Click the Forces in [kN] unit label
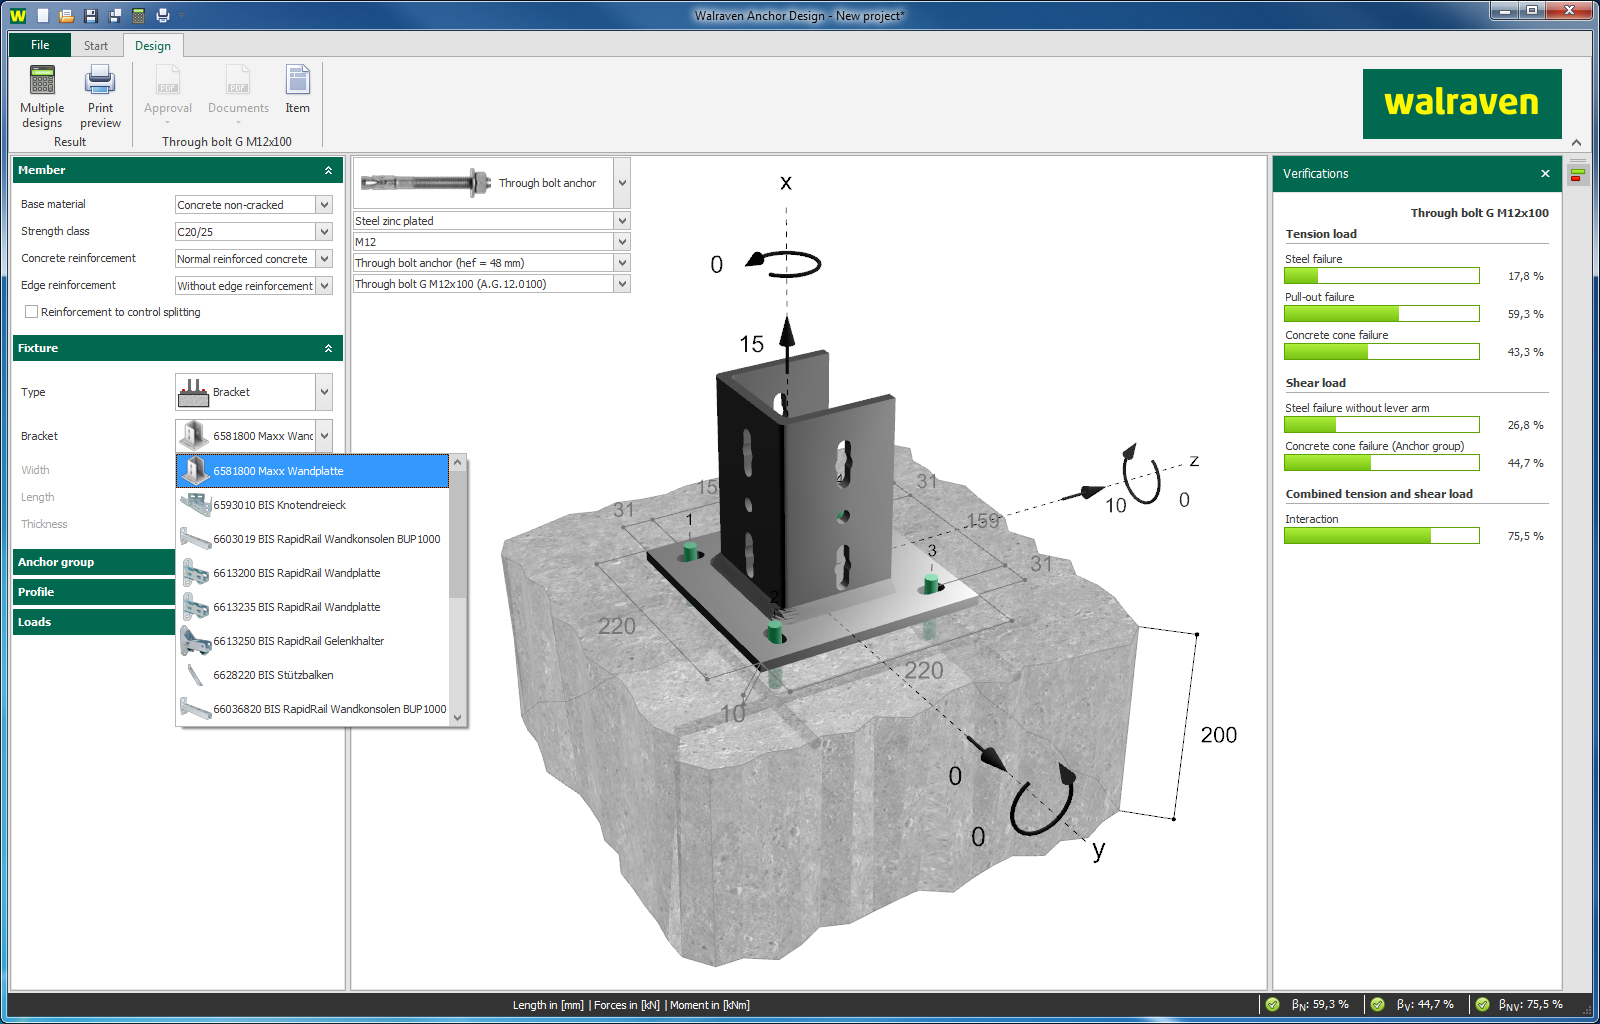Viewport: 1600px width, 1024px height. point(627,1005)
